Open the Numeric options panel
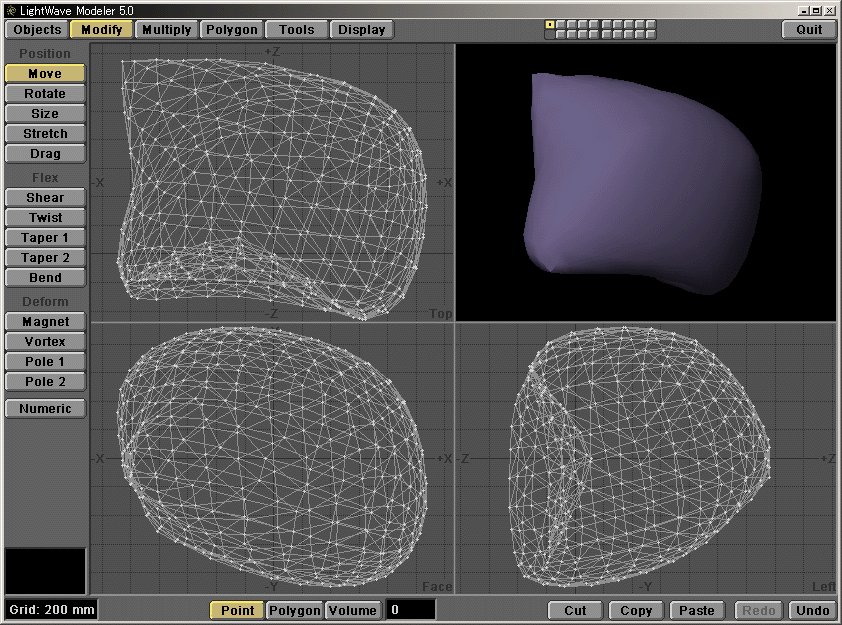The height and width of the screenshot is (625, 842). pyautogui.click(x=44, y=408)
